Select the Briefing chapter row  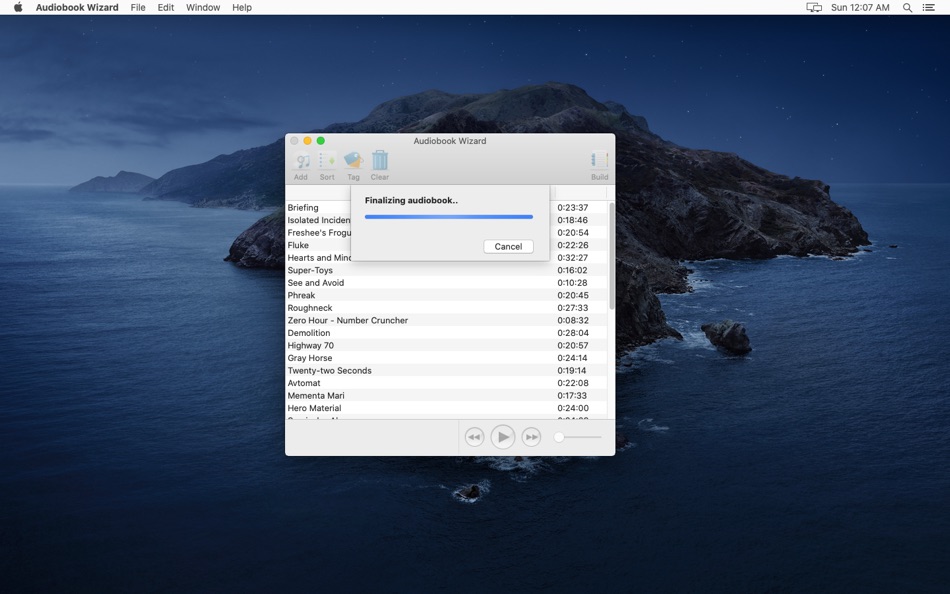point(447,207)
